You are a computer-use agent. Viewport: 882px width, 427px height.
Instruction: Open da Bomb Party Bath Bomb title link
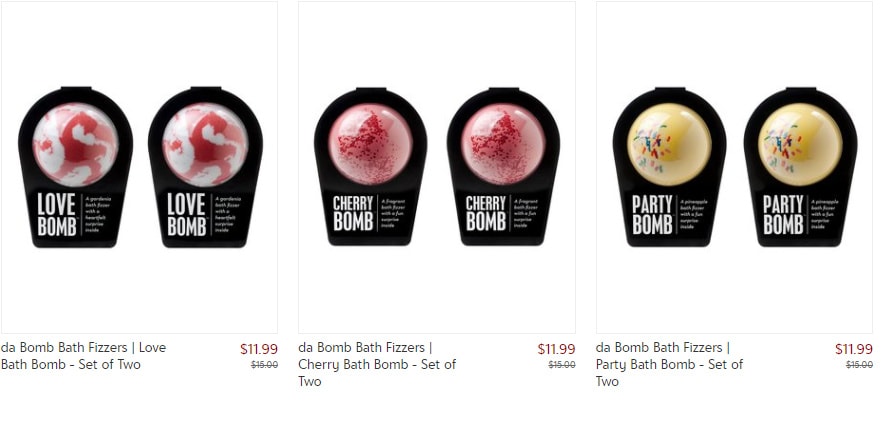click(x=669, y=364)
